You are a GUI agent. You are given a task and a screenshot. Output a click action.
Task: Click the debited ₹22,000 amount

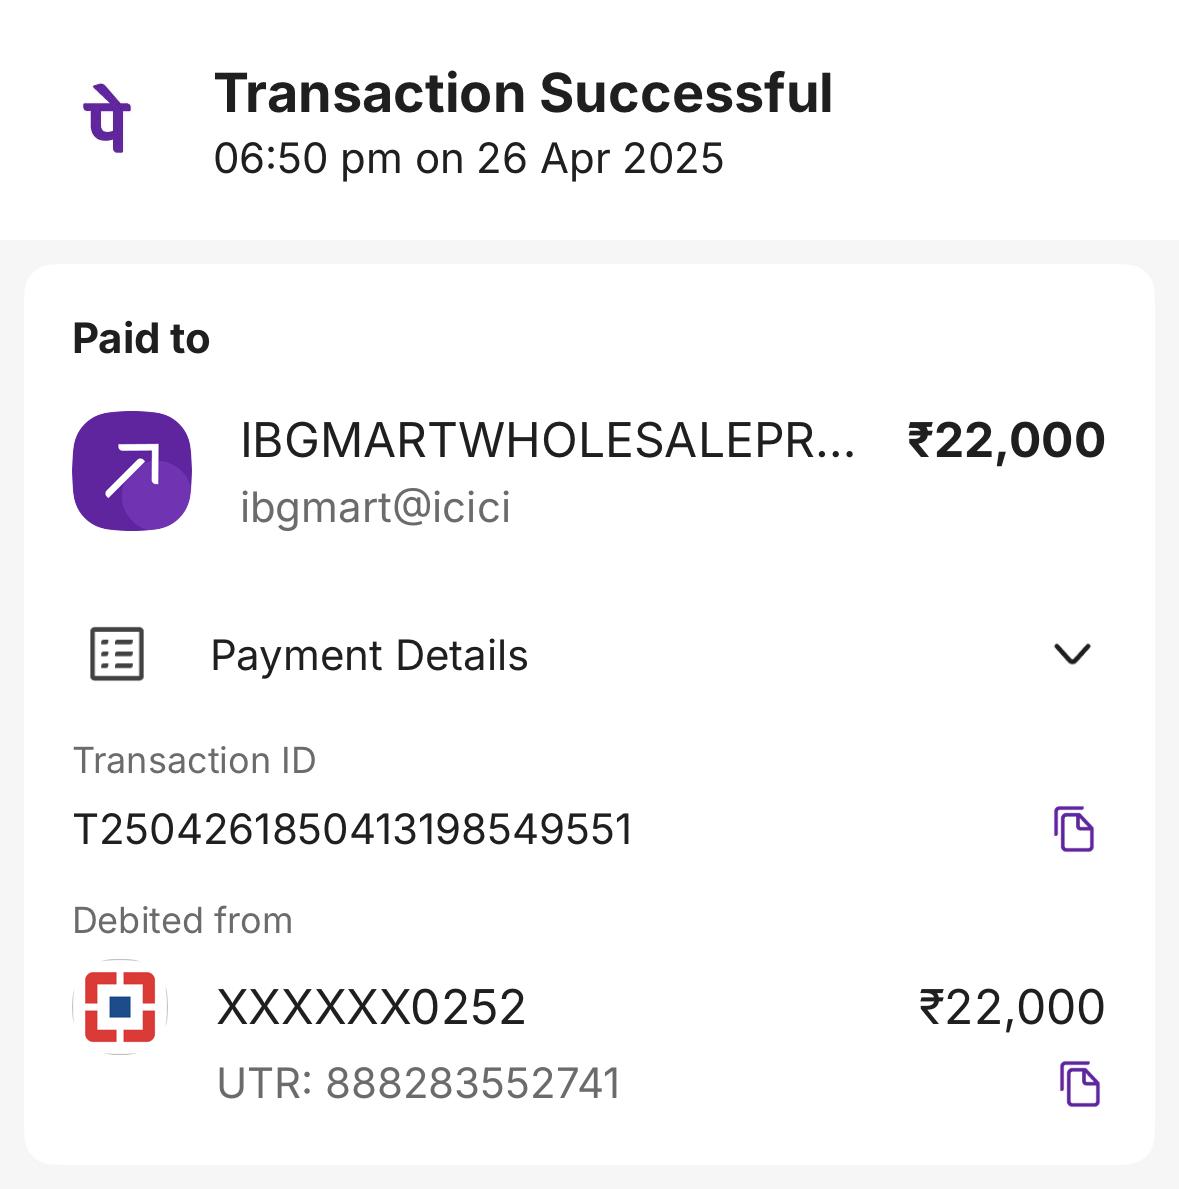(x=1011, y=1008)
